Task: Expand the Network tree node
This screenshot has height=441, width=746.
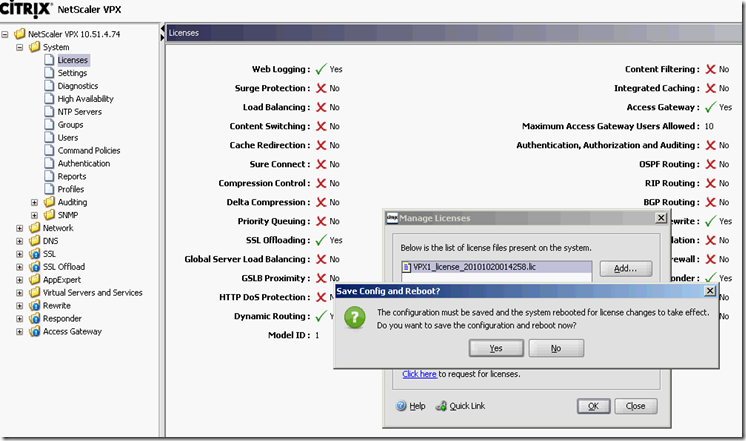Action: point(20,228)
